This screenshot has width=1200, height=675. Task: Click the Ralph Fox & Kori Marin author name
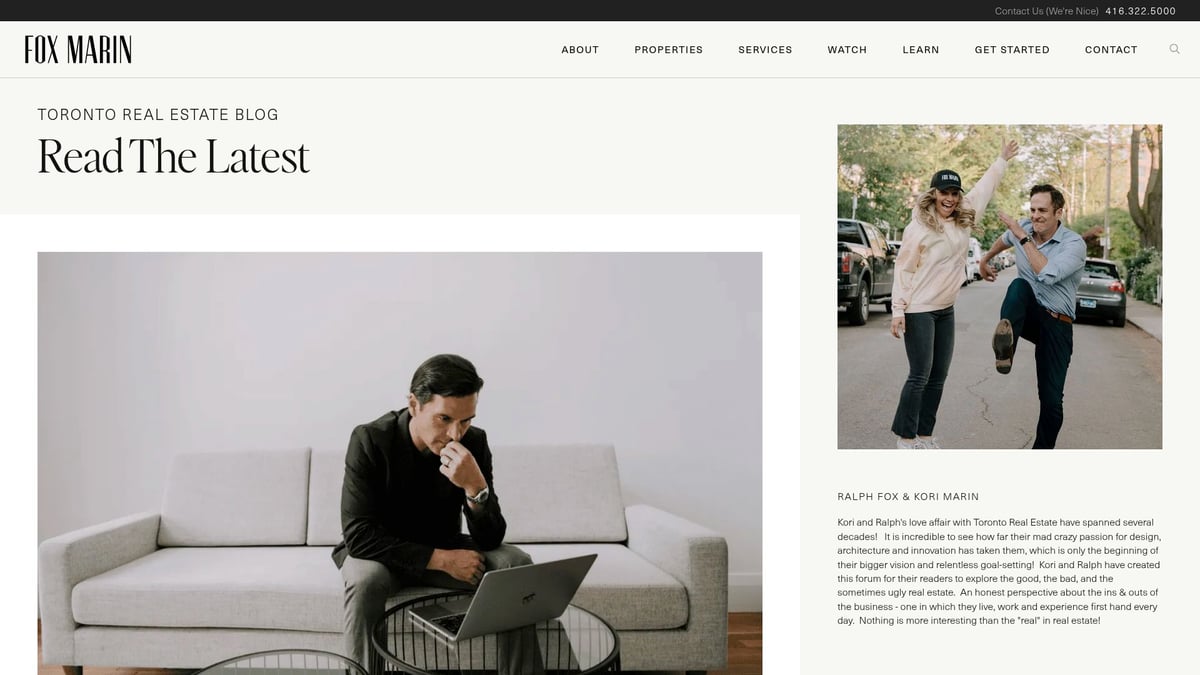pyautogui.click(x=908, y=497)
